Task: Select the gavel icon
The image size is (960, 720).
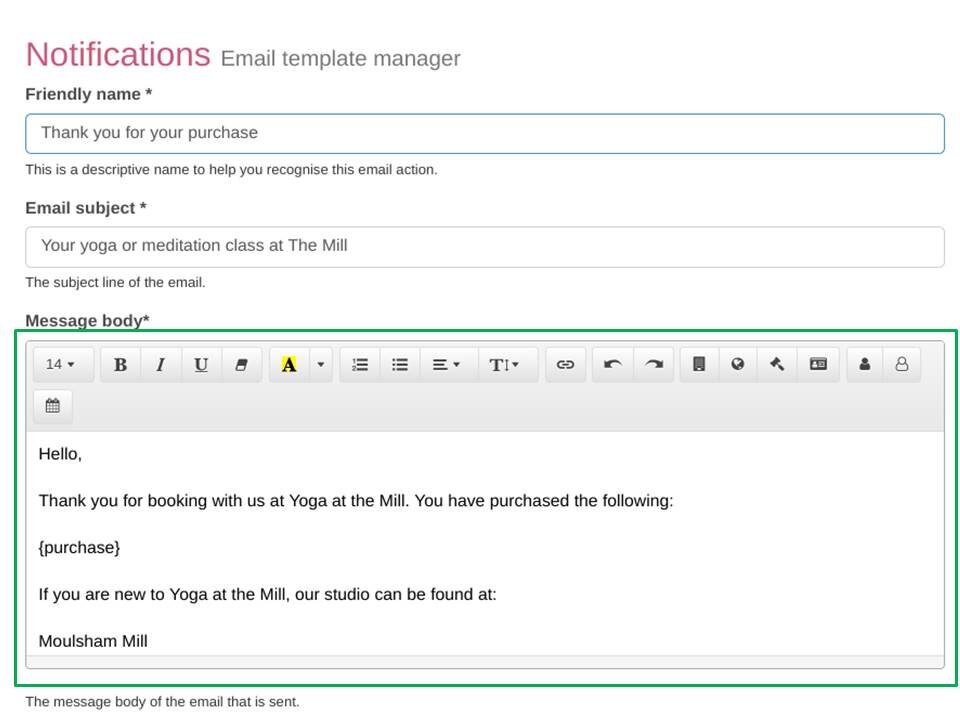Action: coord(776,364)
